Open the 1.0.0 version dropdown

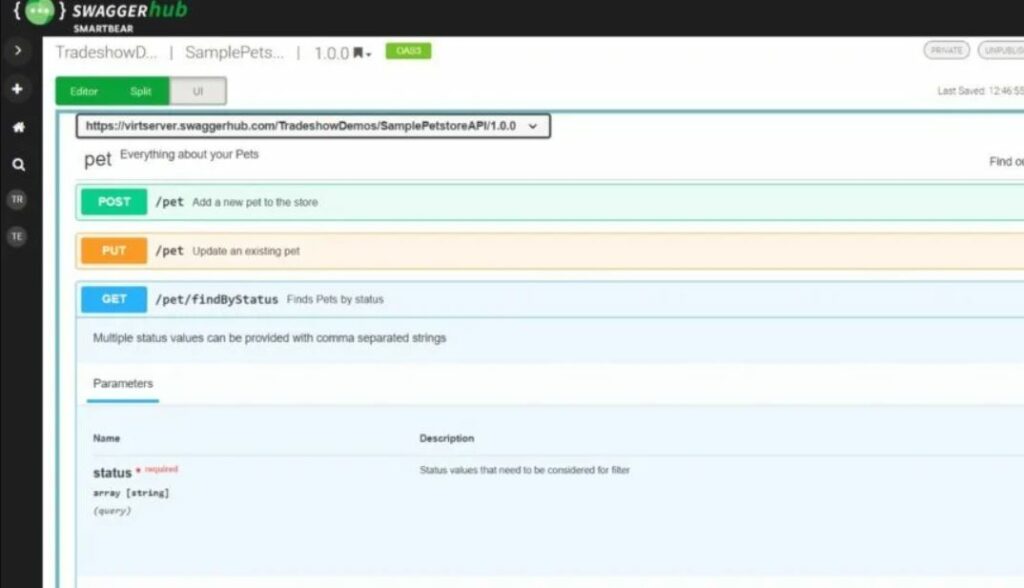pyautogui.click(x=342, y=53)
